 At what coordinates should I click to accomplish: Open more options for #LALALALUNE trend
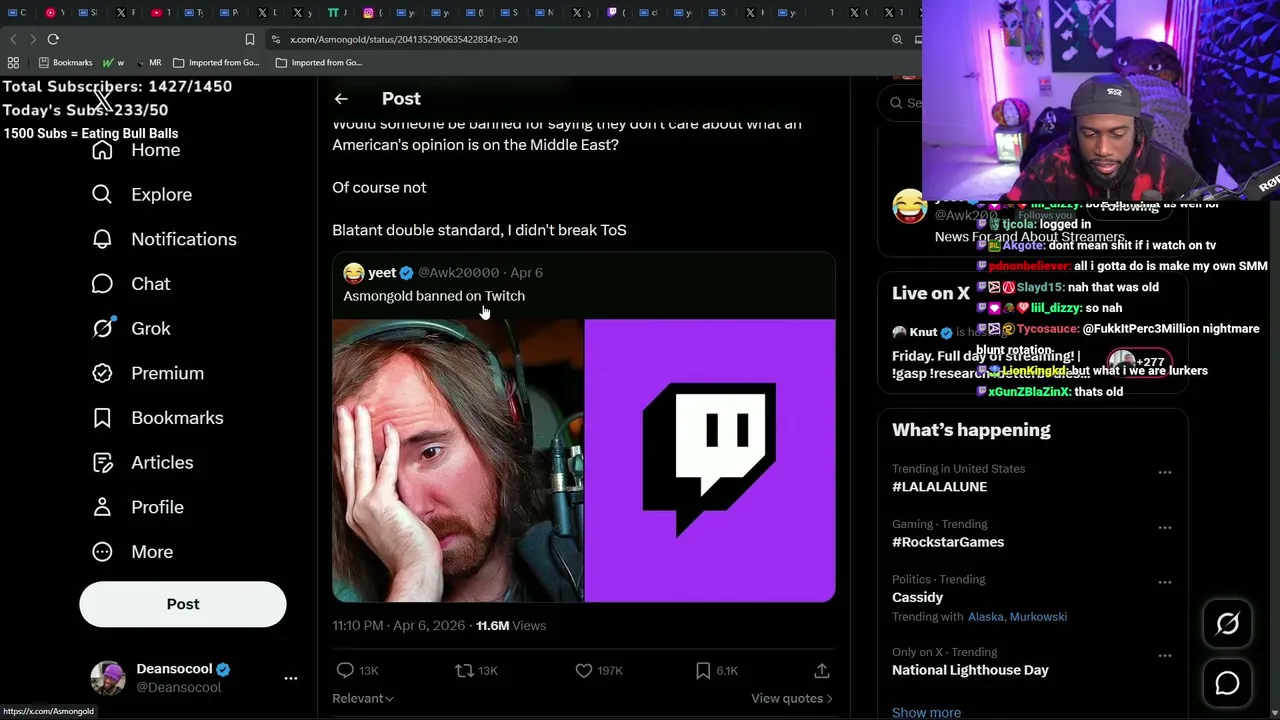(1164, 472)
